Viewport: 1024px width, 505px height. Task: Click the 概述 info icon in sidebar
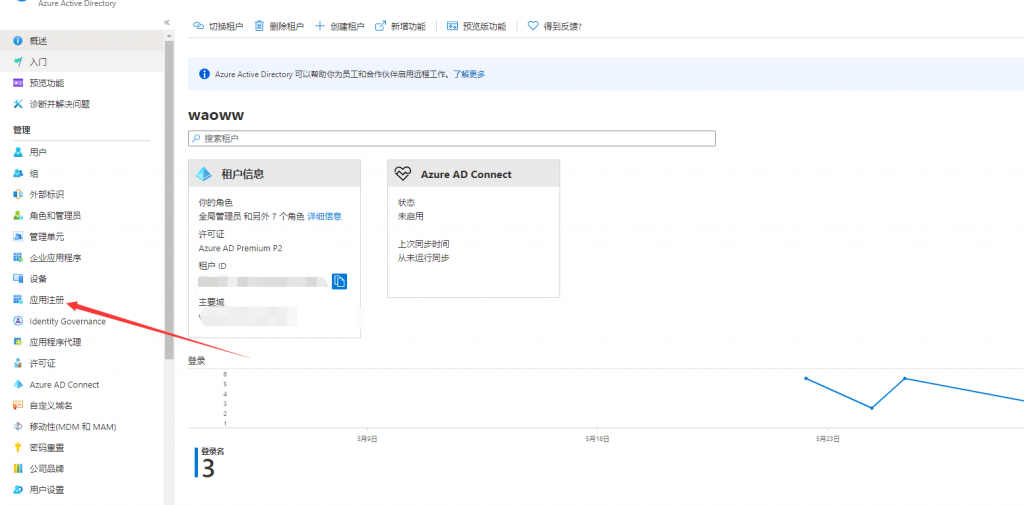[x=18, y=41]
